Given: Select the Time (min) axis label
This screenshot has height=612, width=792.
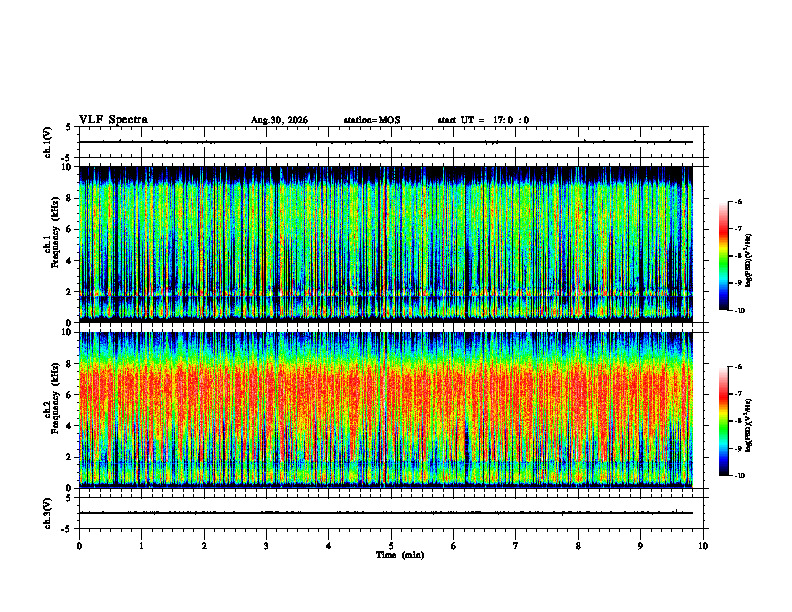Looking at the screenshot, I should point(400,555).
